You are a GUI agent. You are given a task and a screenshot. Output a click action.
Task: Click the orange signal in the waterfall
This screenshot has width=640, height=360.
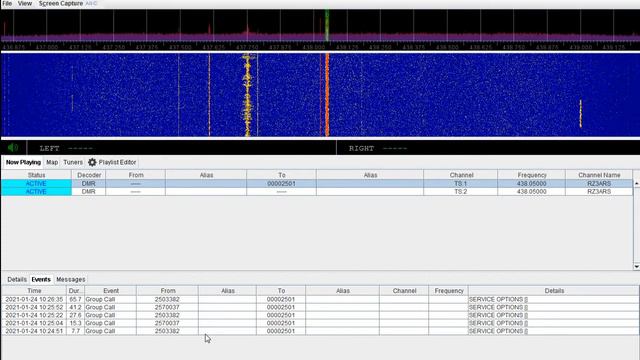[x=327, y=95]
